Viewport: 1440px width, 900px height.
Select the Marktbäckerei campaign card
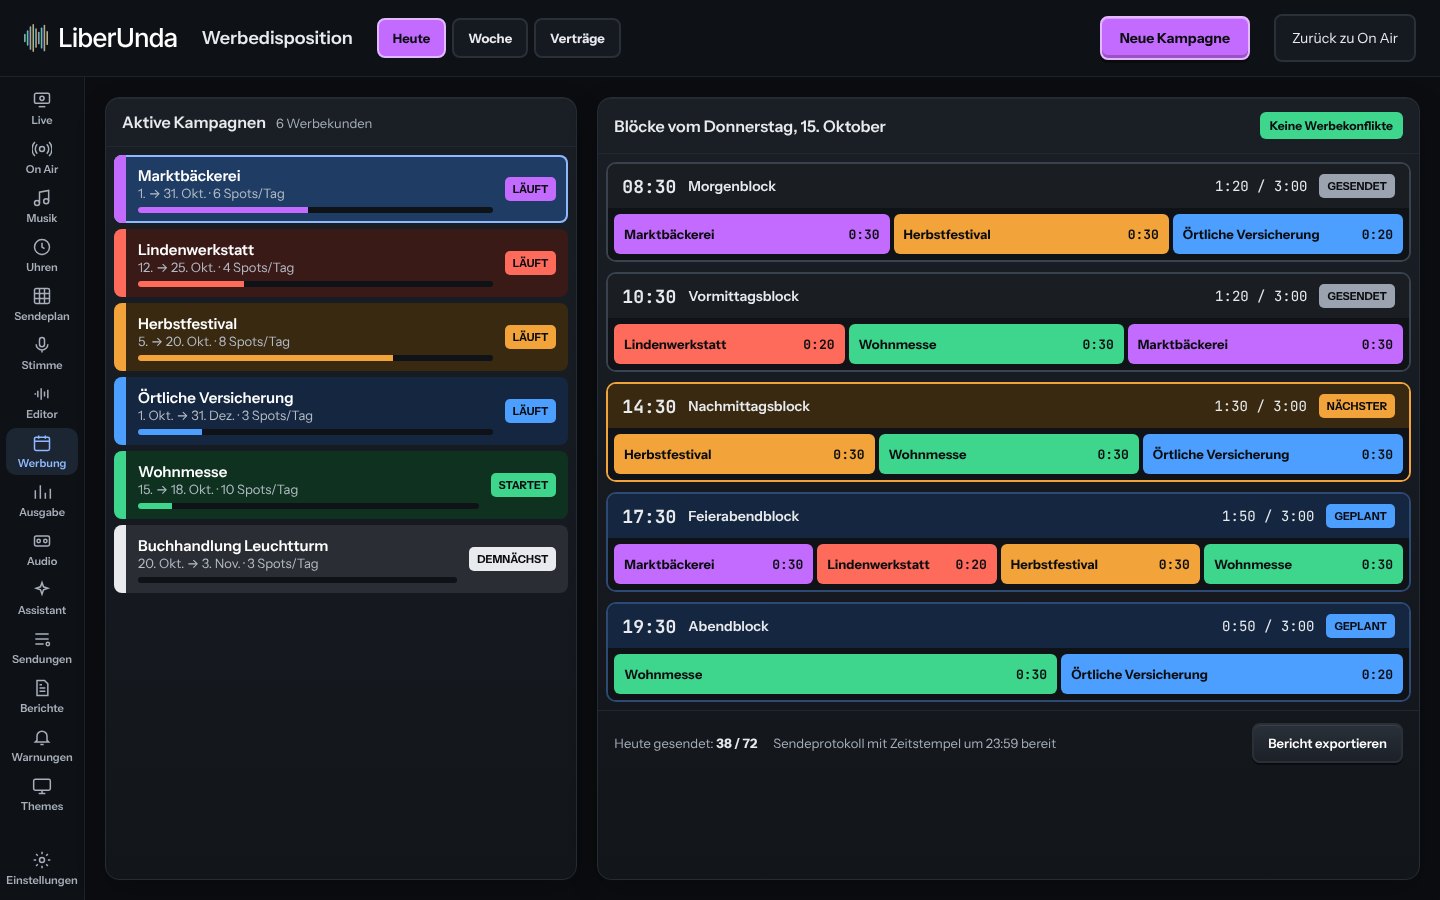tap(341, 189)
